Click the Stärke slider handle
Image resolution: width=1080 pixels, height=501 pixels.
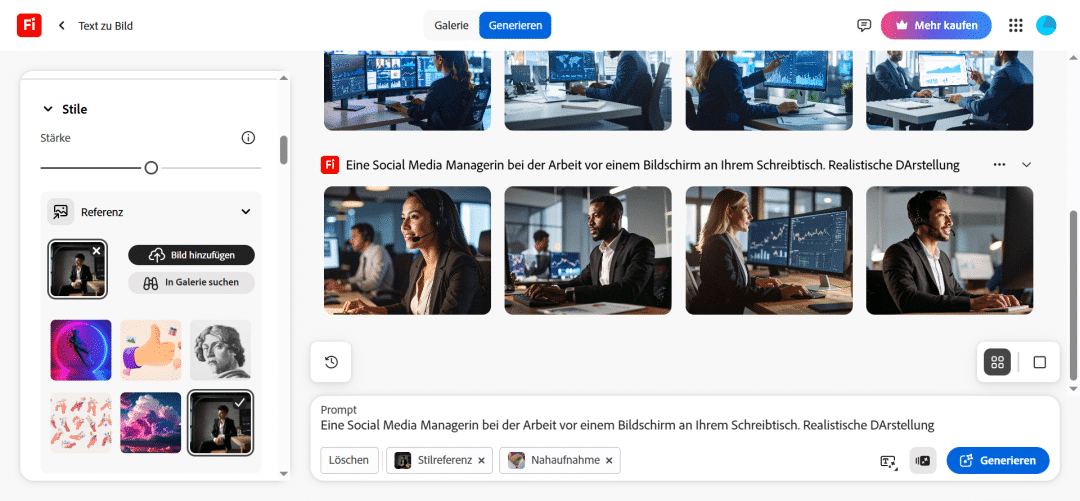coord(151,167)
